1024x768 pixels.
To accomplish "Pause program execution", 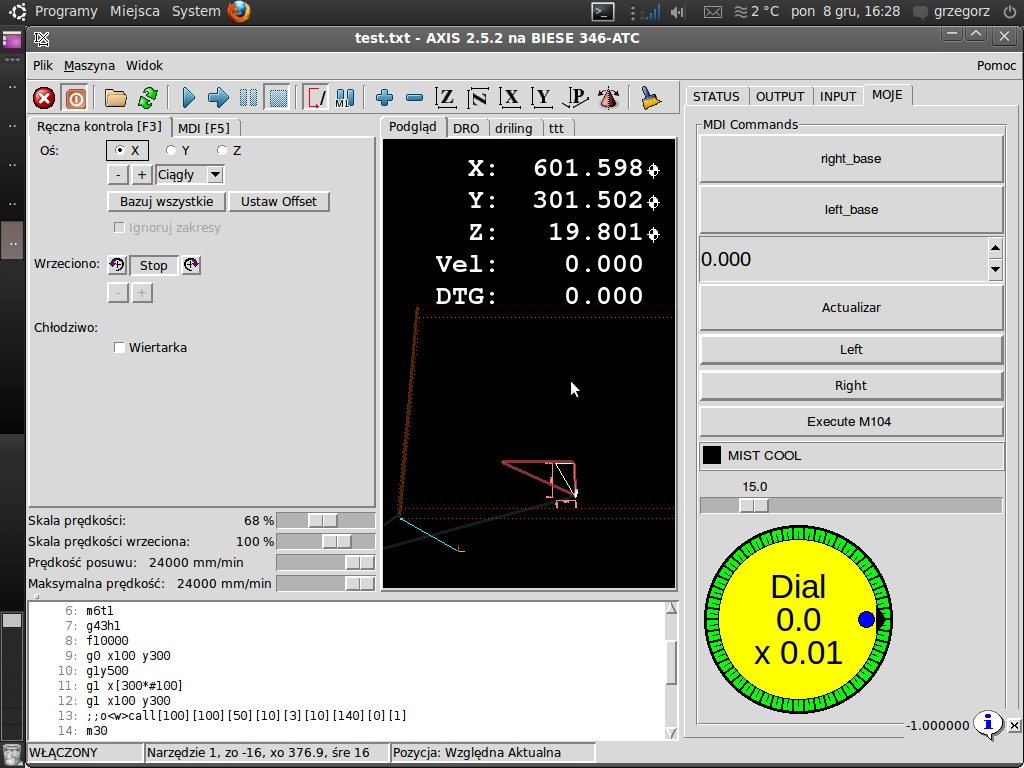I will pos(248,99).
